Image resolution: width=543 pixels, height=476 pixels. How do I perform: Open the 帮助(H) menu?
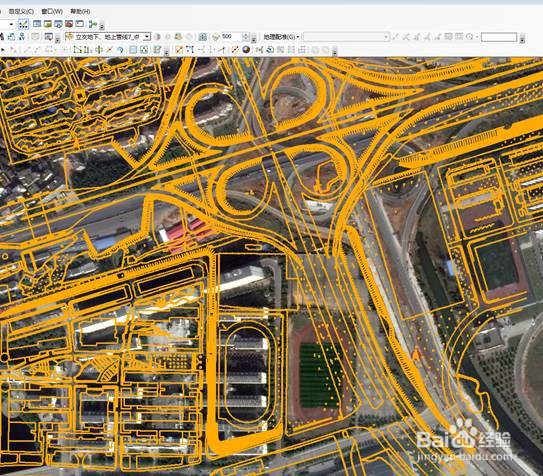click(80, 11)
